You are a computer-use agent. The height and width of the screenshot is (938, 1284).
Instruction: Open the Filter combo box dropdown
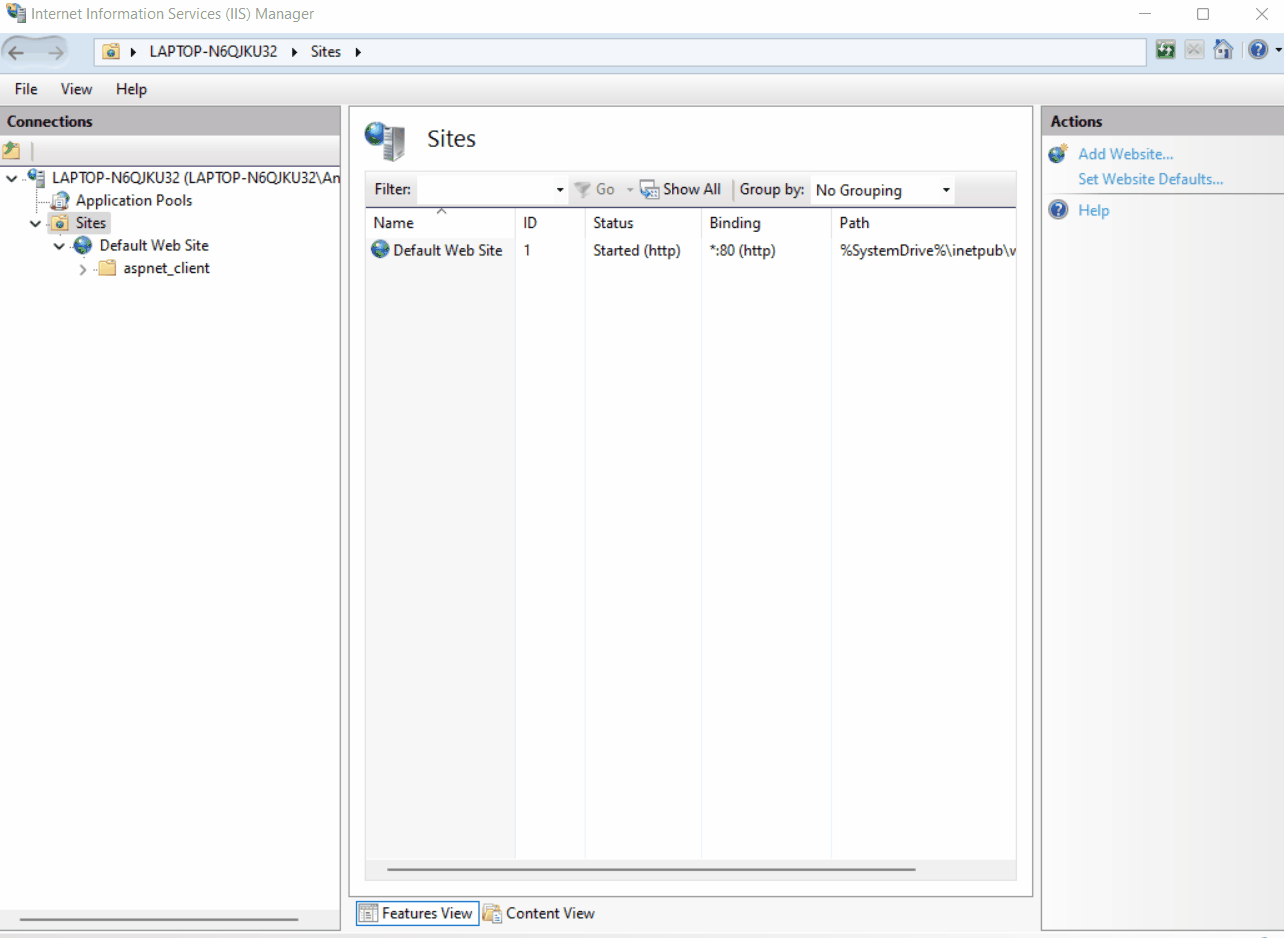(560, 190)
